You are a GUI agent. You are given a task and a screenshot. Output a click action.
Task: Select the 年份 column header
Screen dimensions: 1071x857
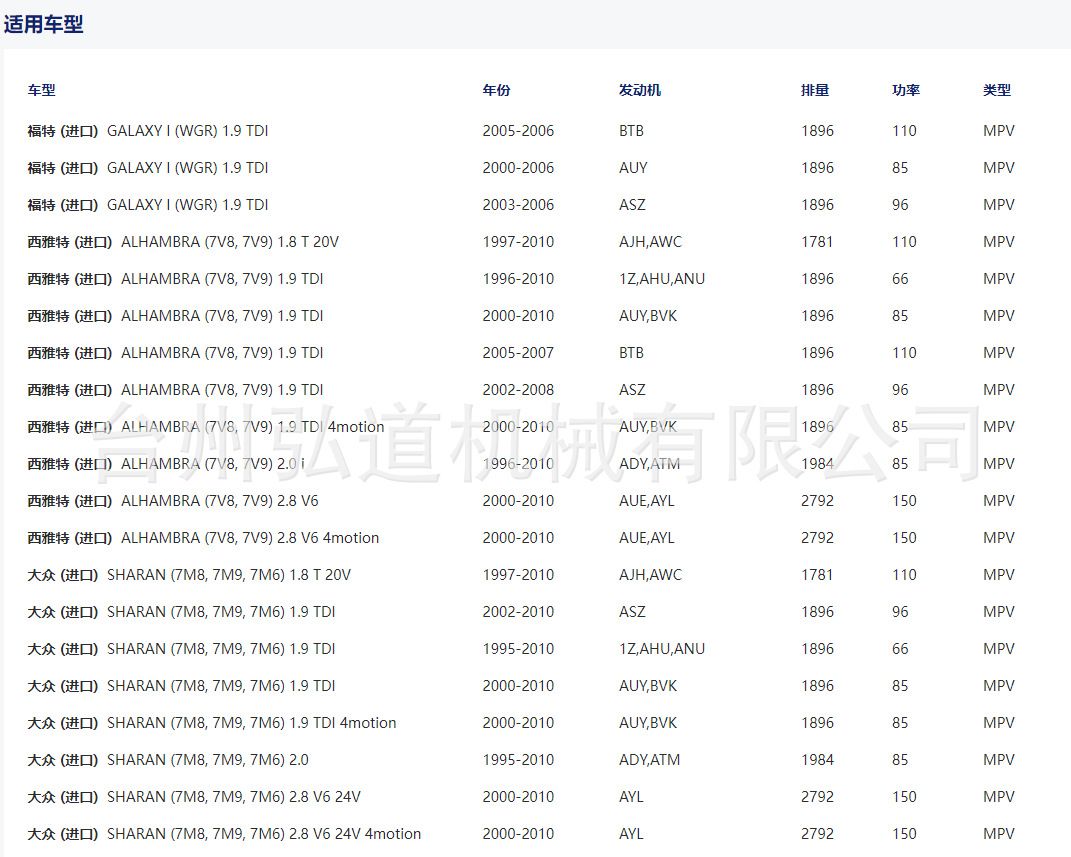(x=496, y=90)
